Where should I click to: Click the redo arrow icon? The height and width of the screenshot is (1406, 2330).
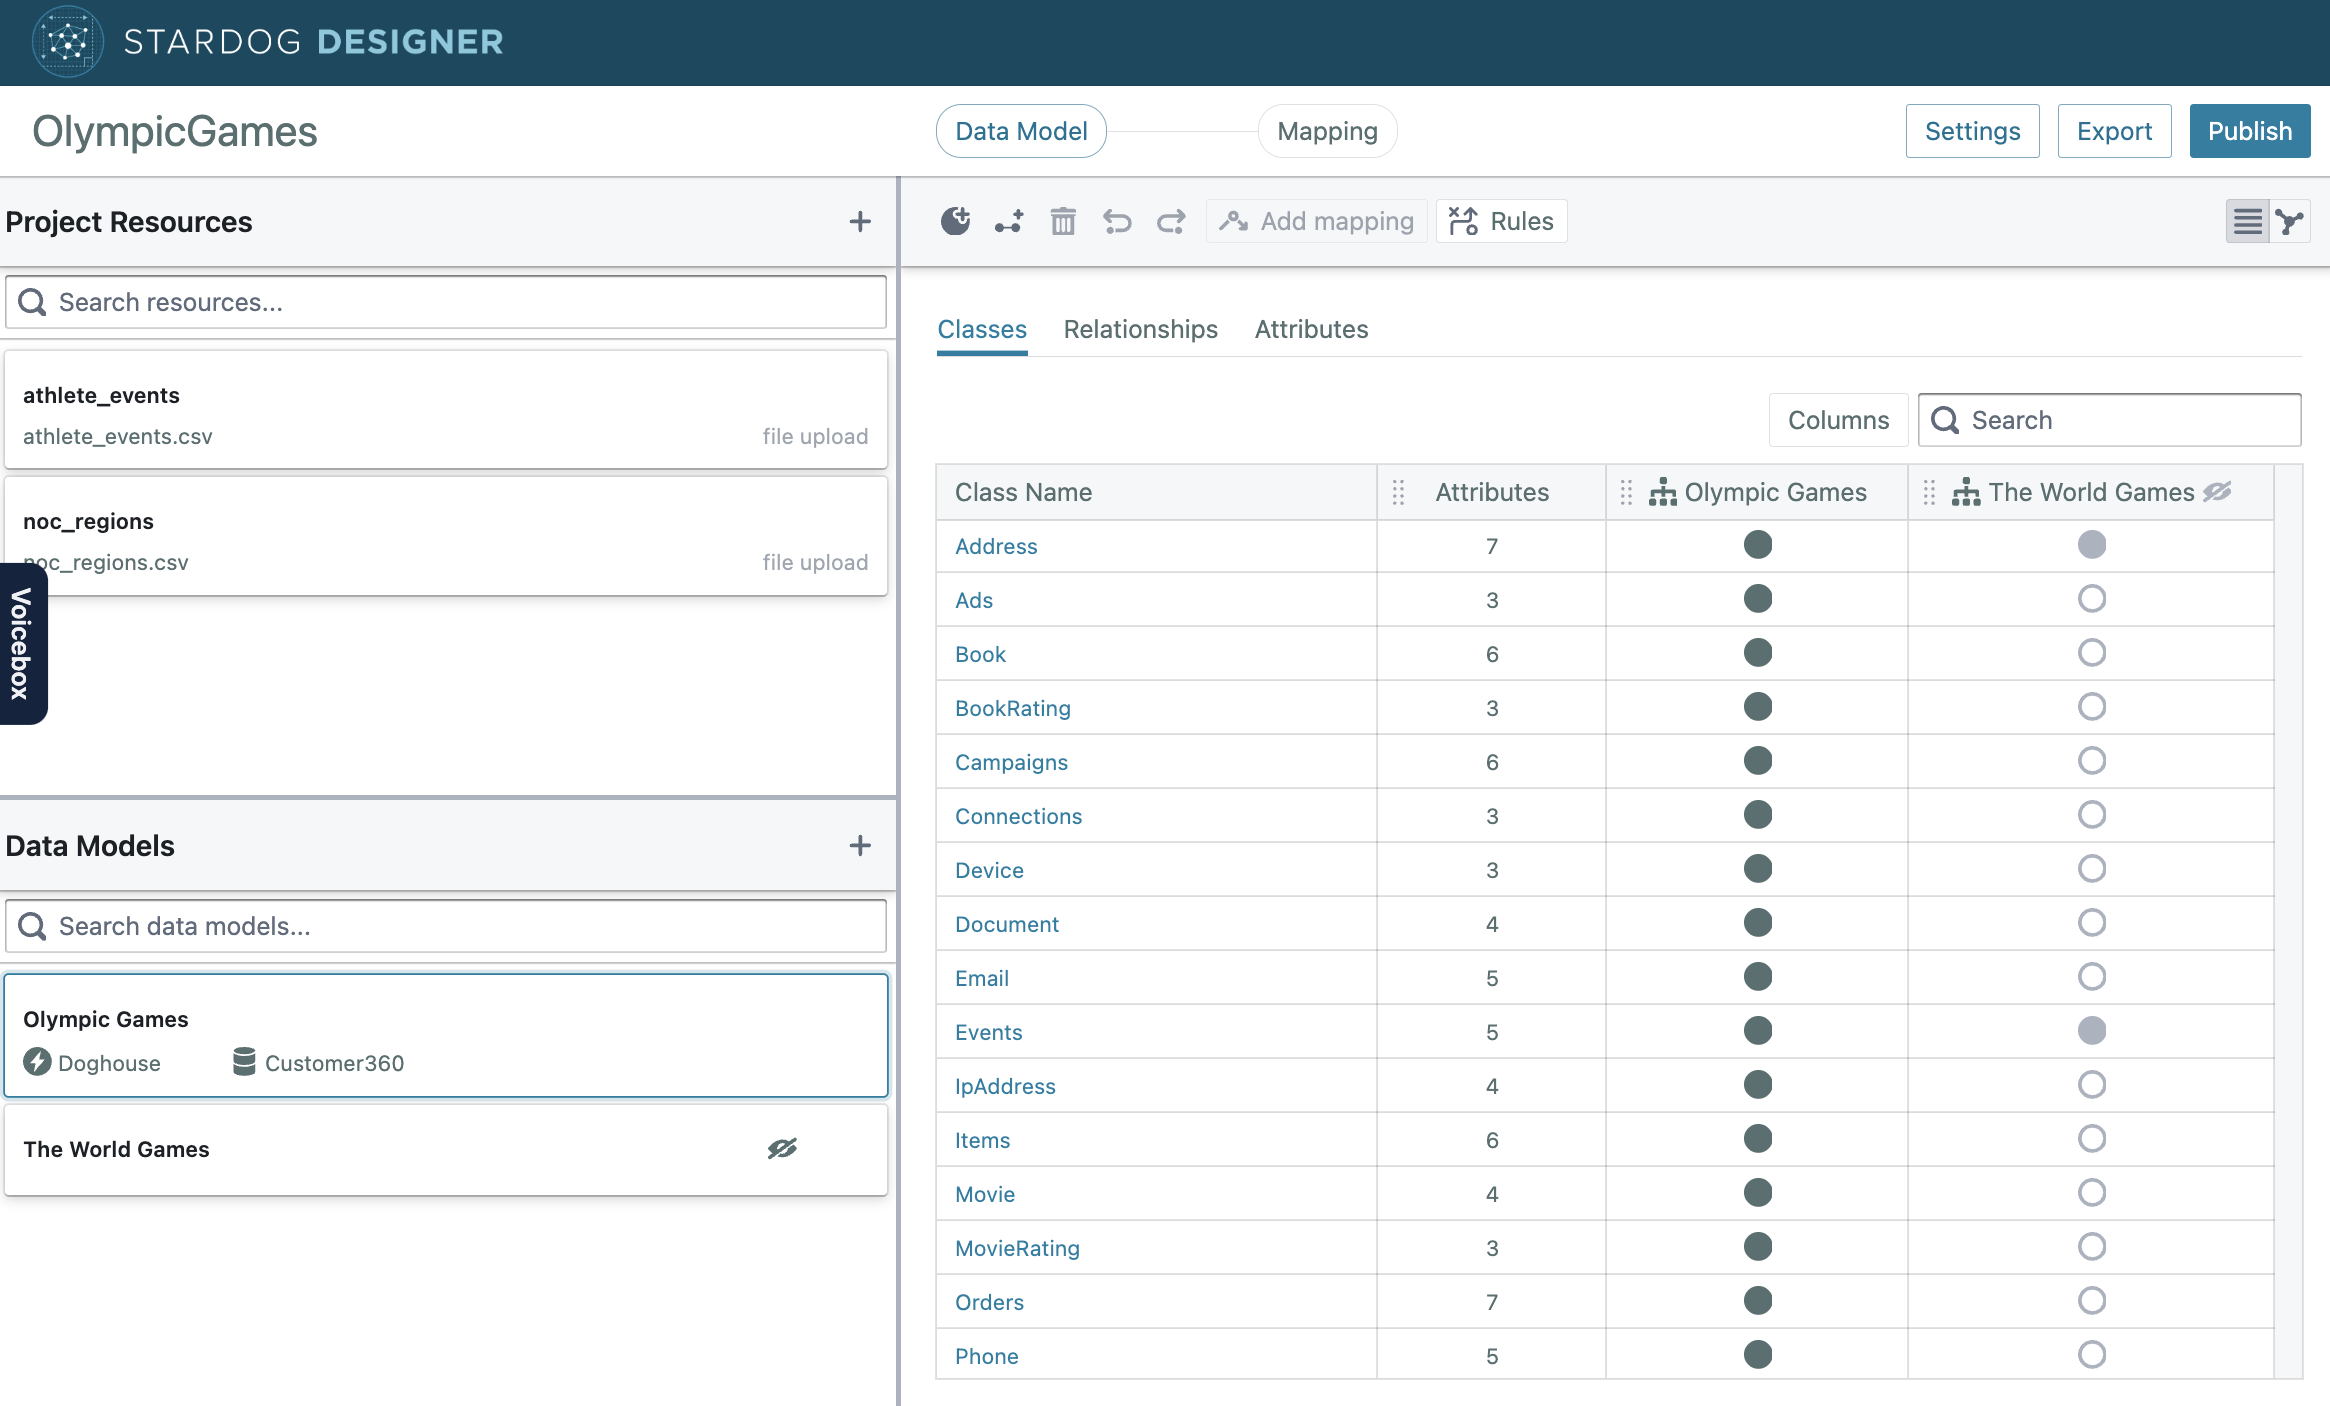tap(1171, 221)
